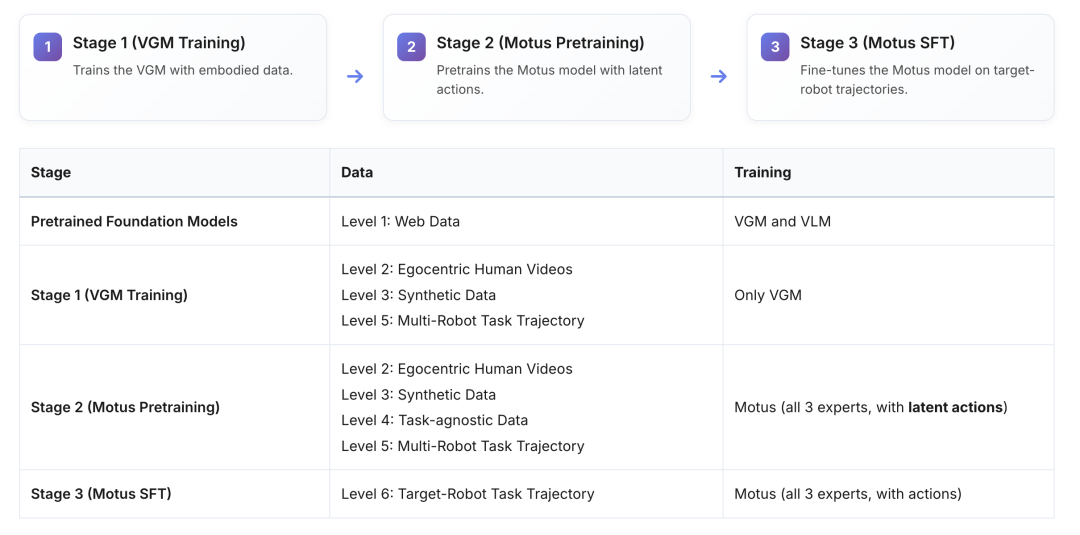Select the Stage 2 (Motus Pretraining) card title
The image size is (1080, 535).
click(x=540, y=43)
